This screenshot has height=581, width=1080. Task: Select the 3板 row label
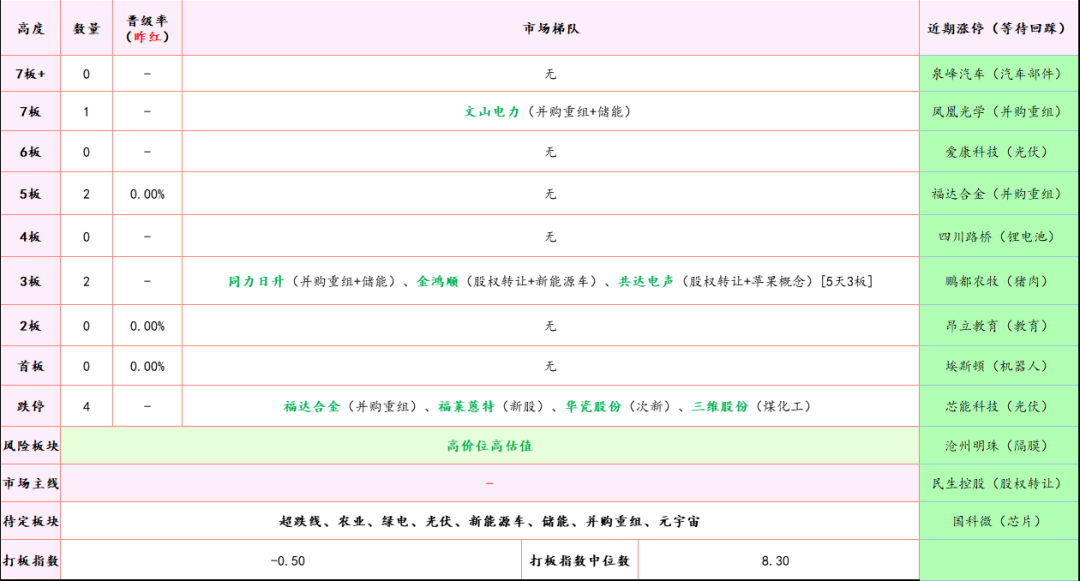pyautogui.click(x=30, y=281)
